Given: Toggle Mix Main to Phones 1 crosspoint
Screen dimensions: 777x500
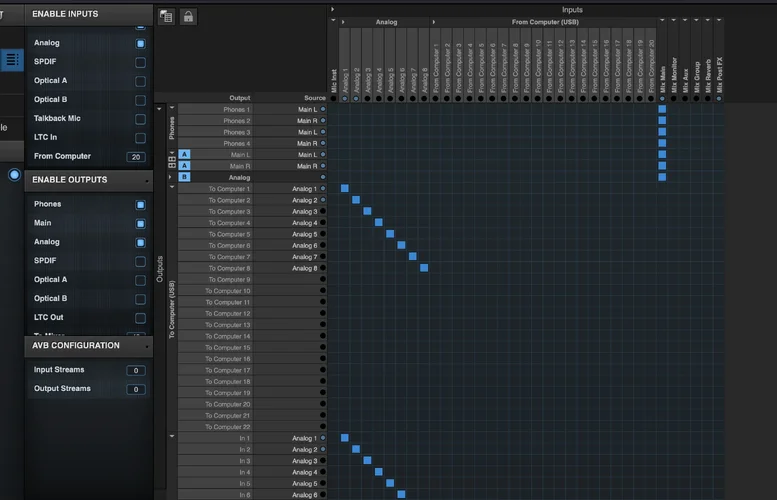Looking at the screenshot, I should [662, 109].
